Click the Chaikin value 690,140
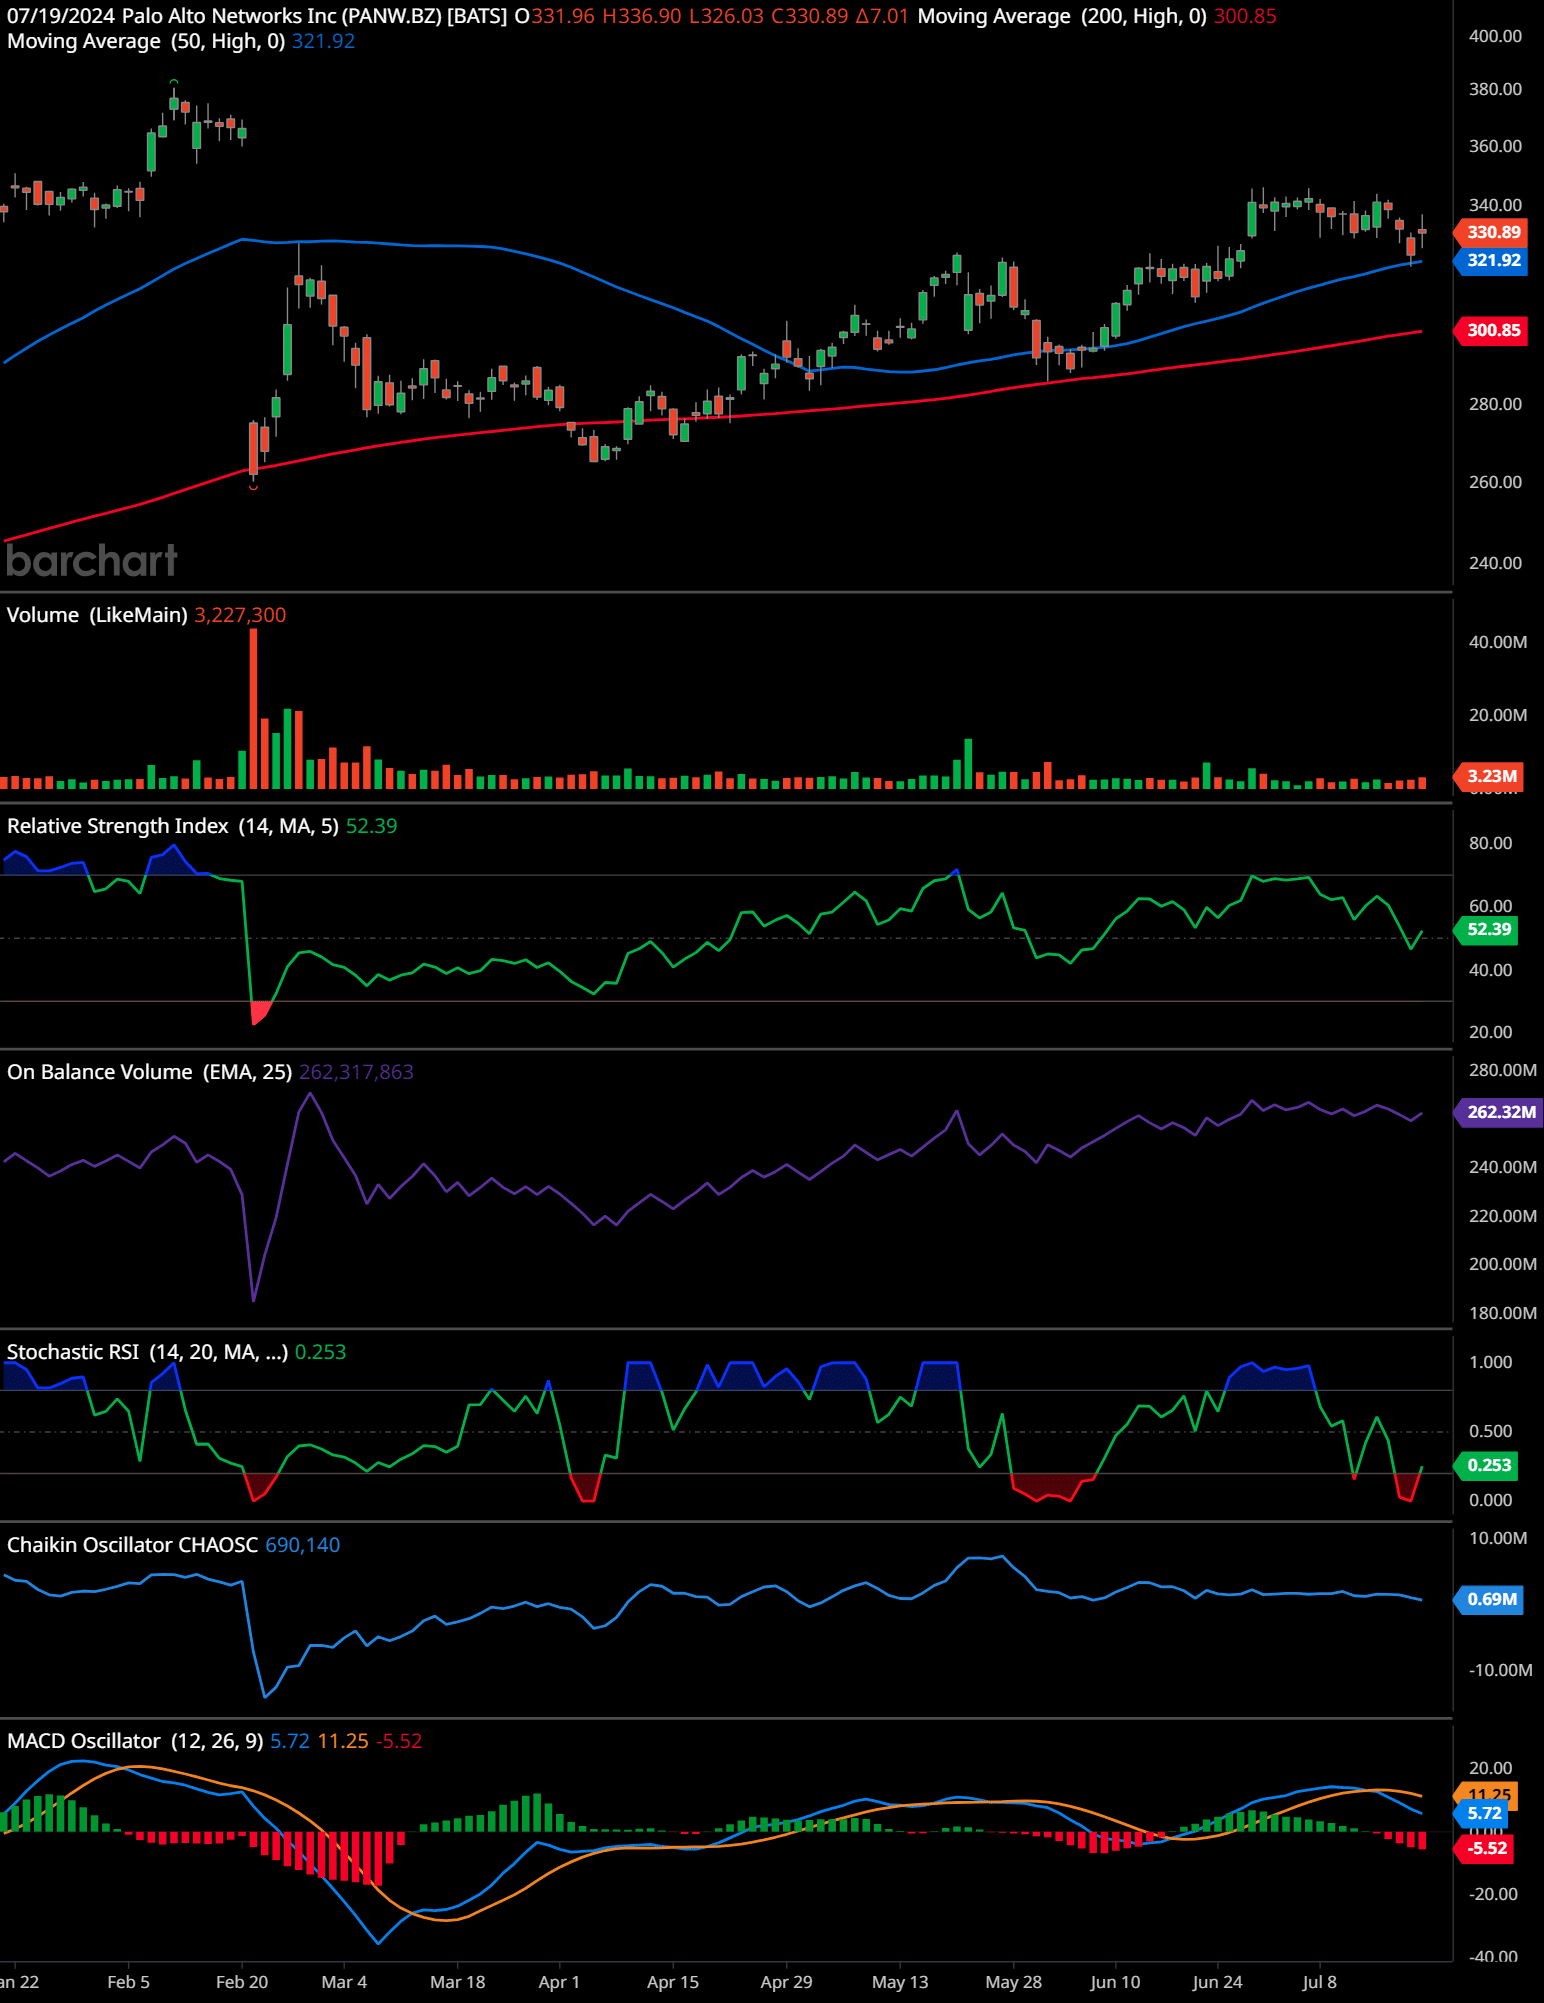The width and height of the screenshot is (1544, 2003). pyautogui.click(x=303, y=1545)
